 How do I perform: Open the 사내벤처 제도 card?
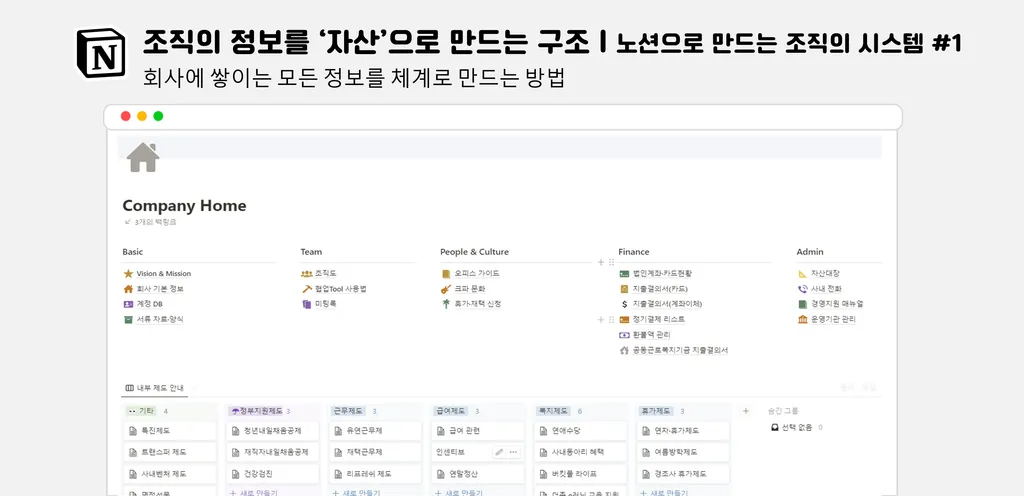[x=170, y=474]
